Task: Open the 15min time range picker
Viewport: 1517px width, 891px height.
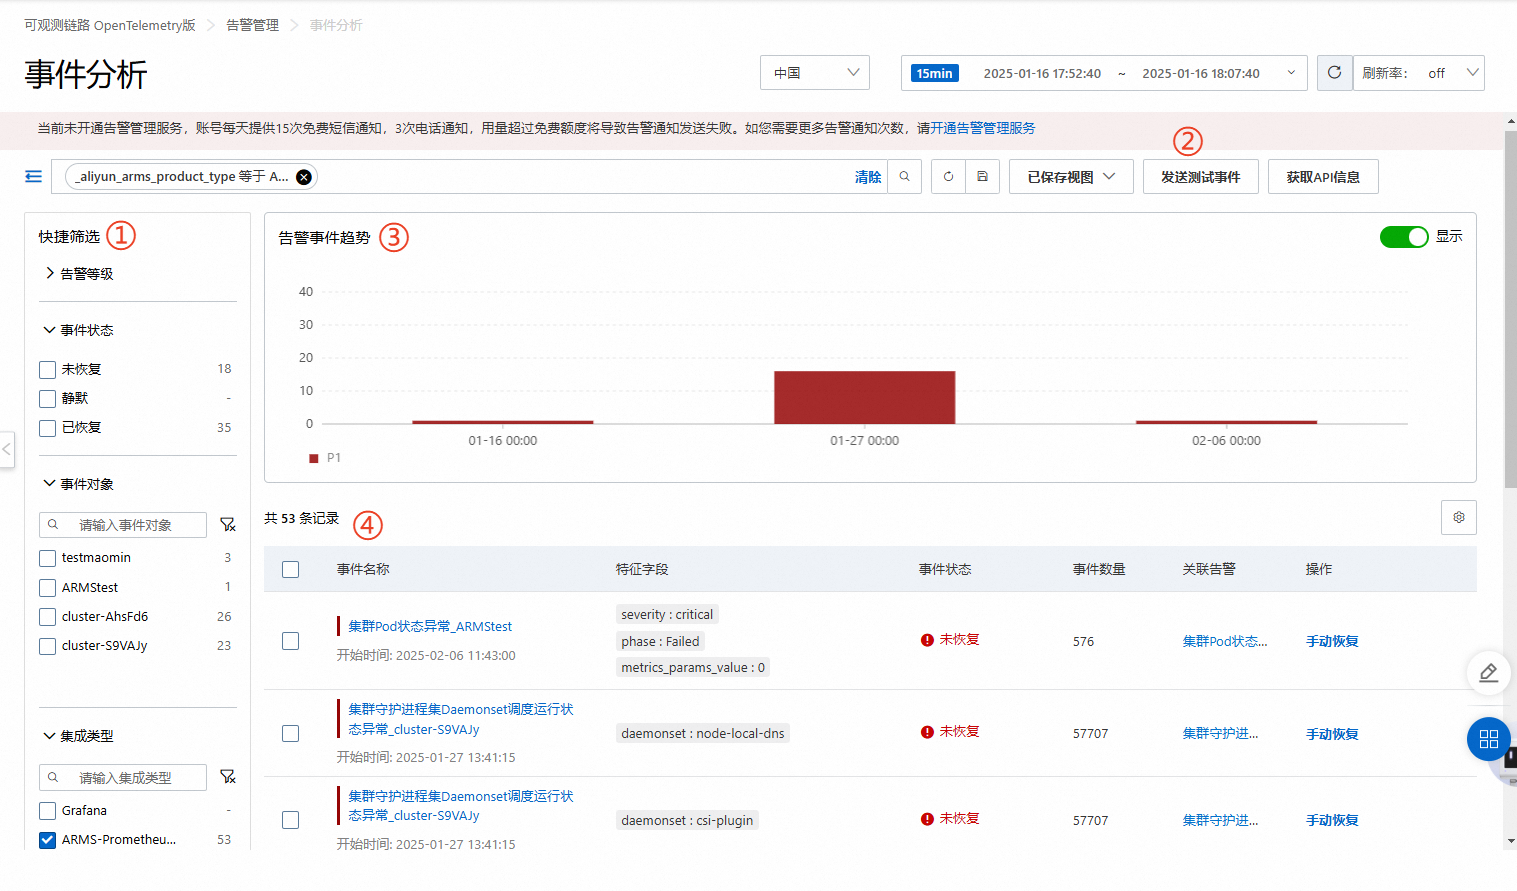Action: click(x=1104, y=73)
